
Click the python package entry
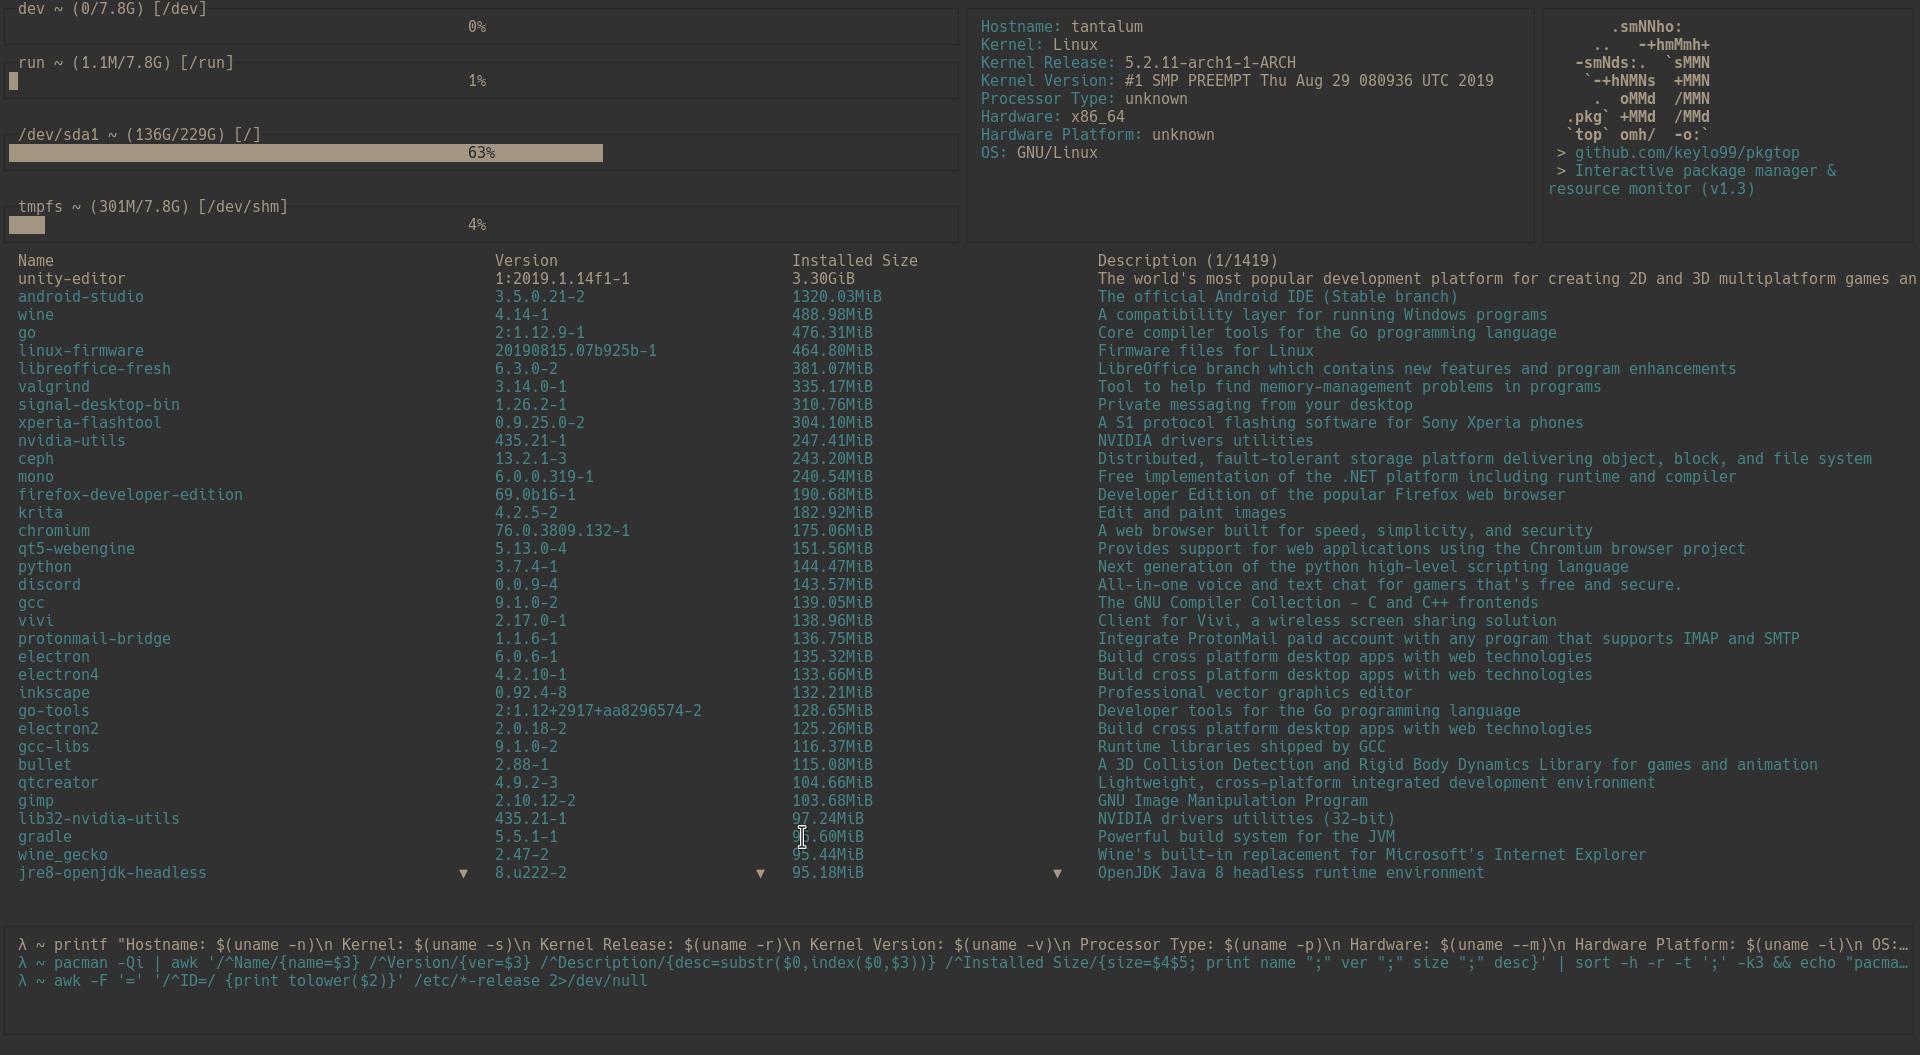point(45,567)
